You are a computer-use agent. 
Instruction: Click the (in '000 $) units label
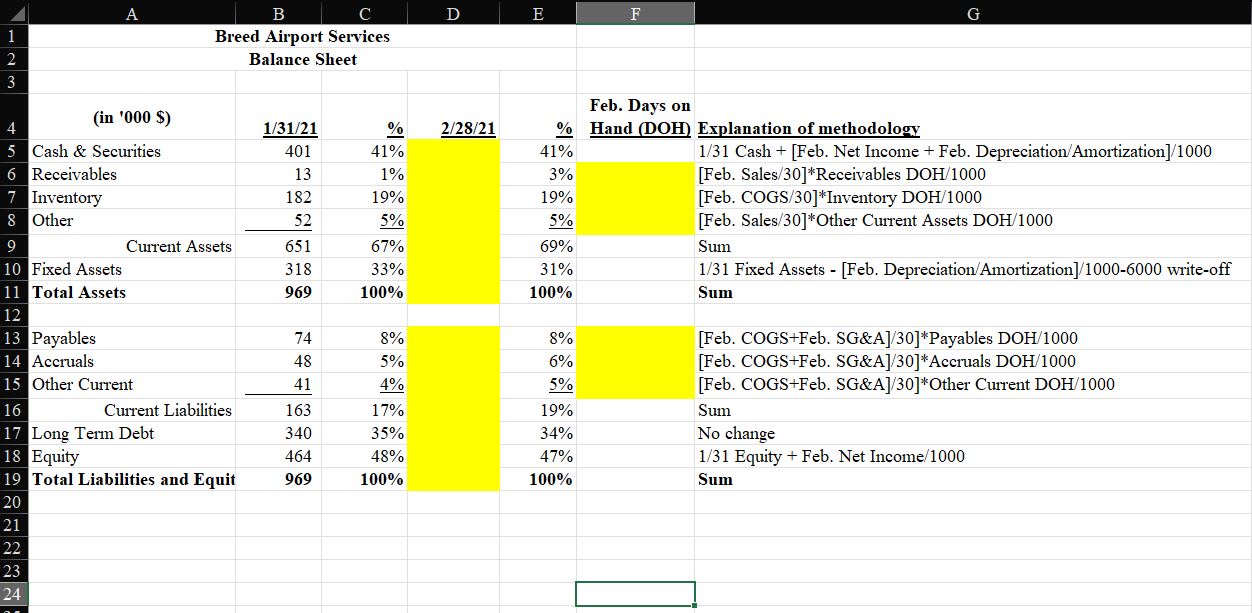131,117
